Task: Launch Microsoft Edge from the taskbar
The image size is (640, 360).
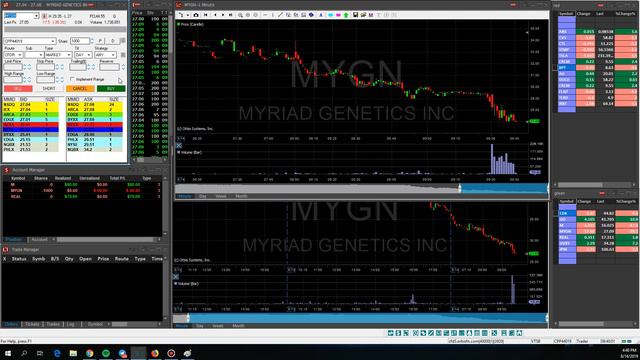Action: point(57,353)
